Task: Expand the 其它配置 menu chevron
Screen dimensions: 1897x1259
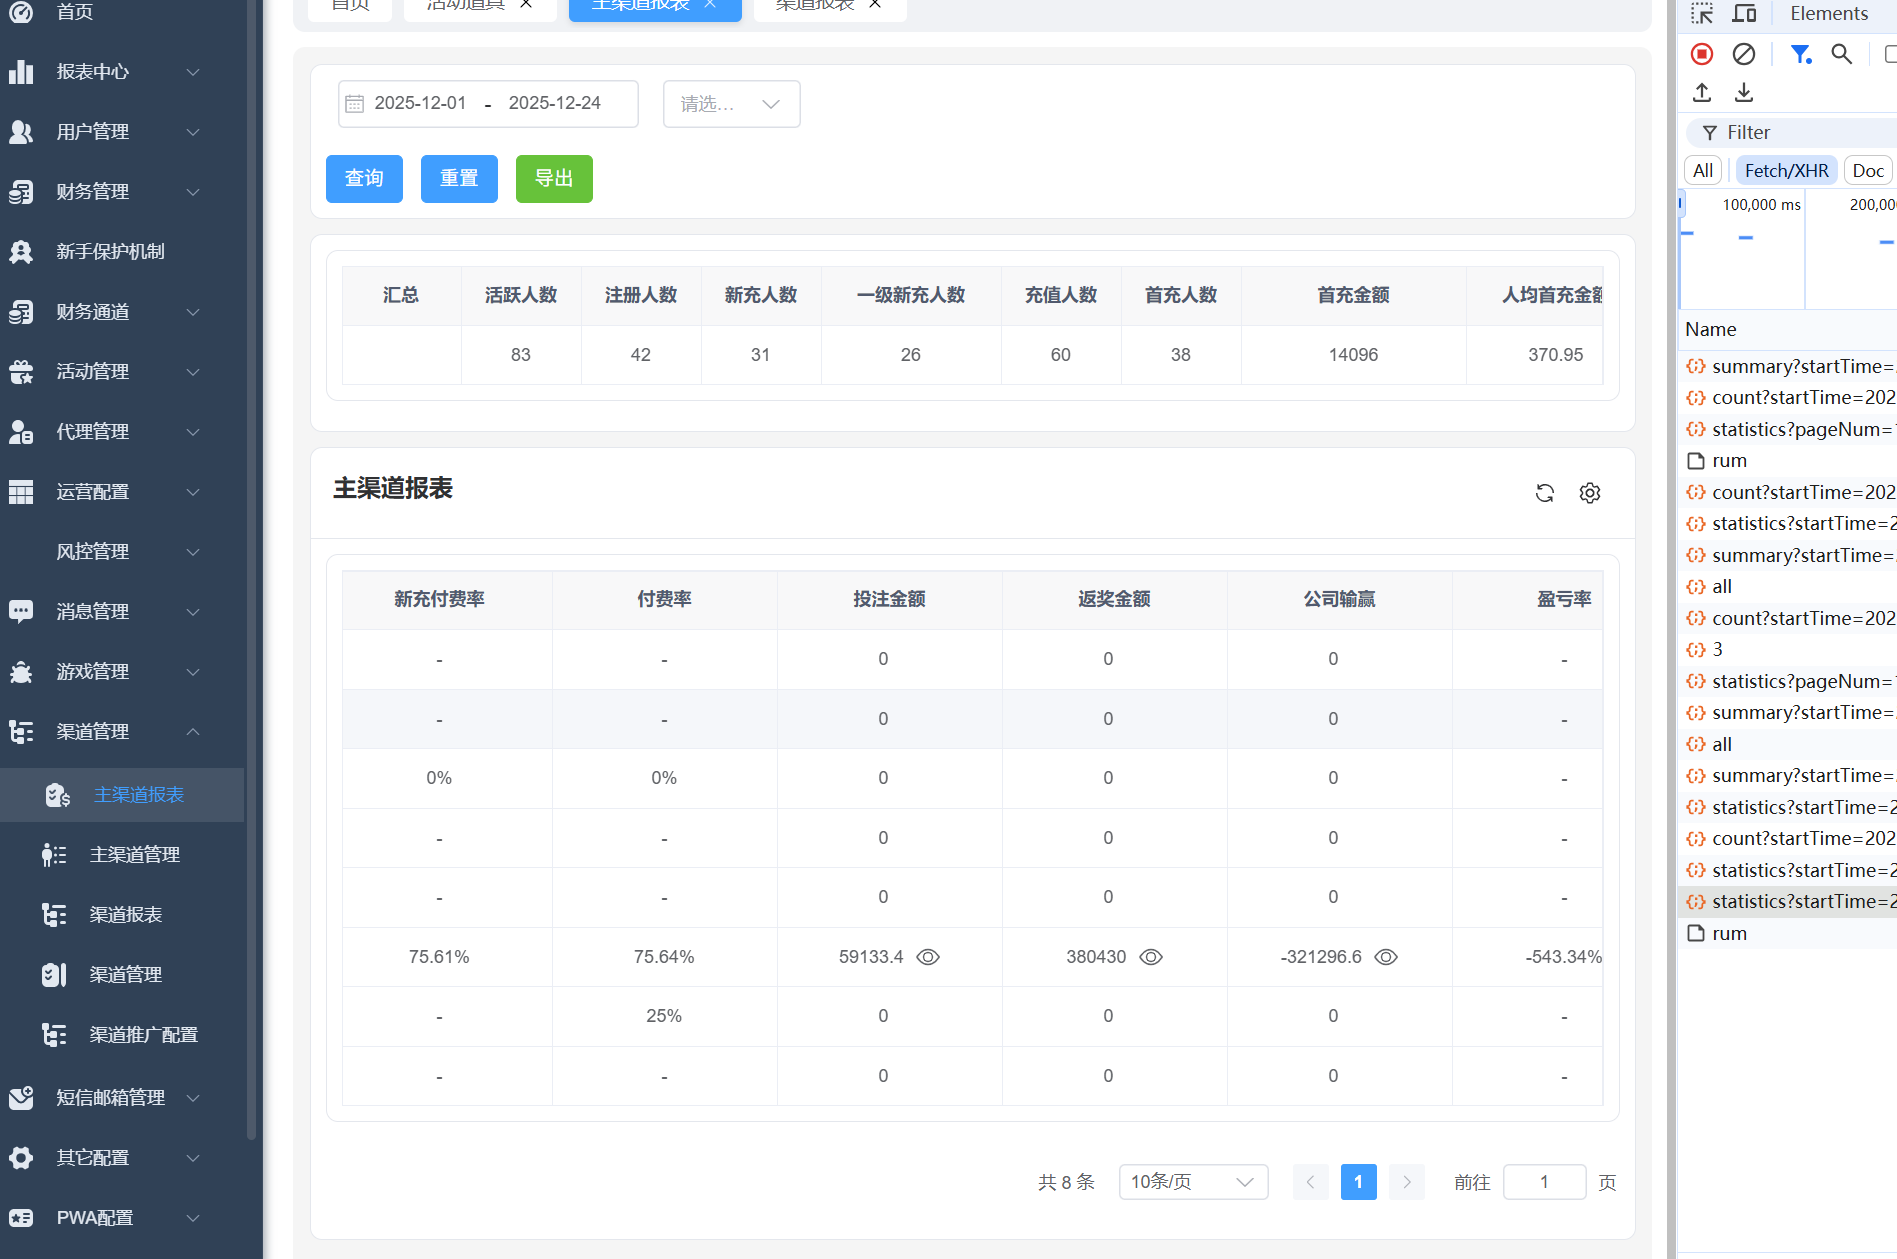Action: pyautogui.click(x=193, y=1158)
